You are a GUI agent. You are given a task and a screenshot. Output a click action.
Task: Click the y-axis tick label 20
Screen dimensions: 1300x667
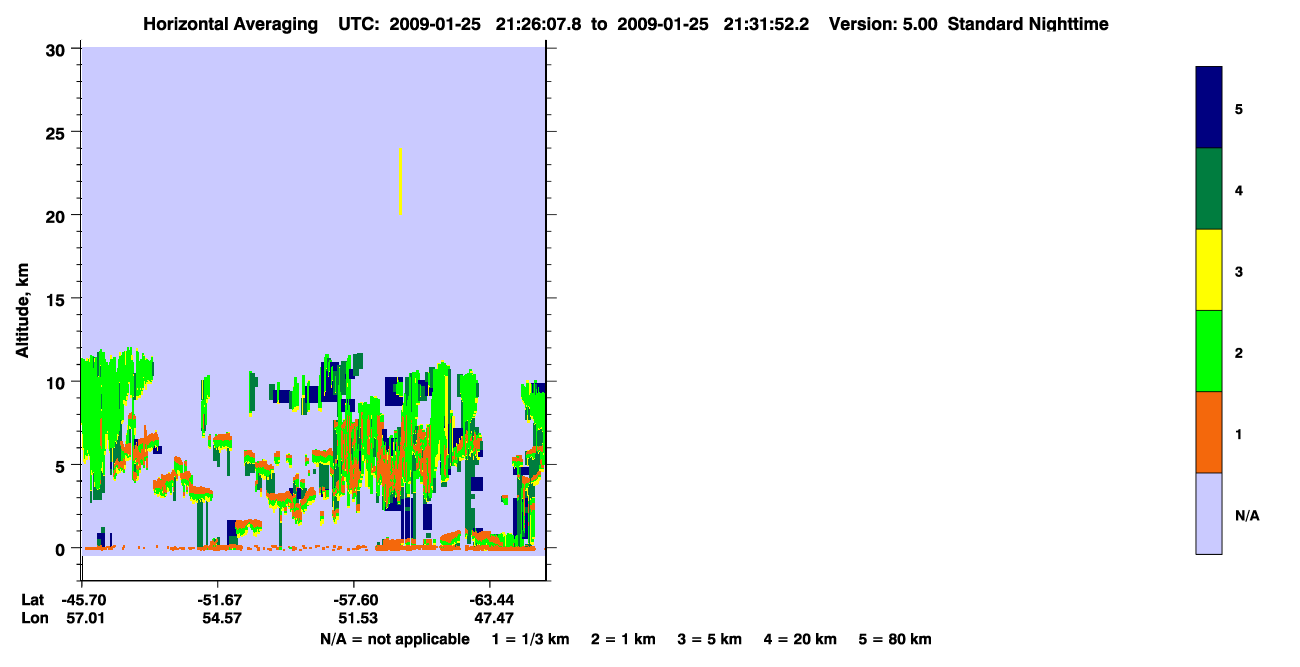[x=58, y=216]
